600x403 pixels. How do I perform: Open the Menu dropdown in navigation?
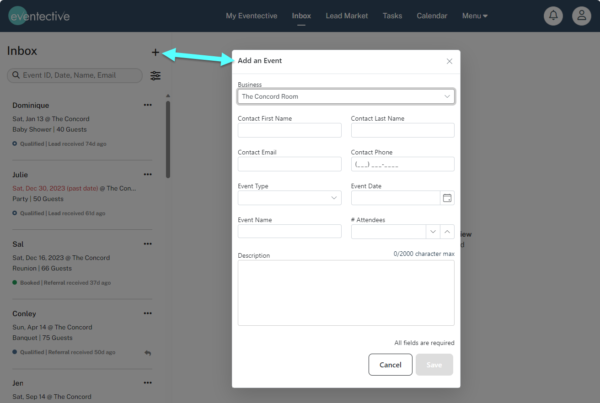pos(474,16)
